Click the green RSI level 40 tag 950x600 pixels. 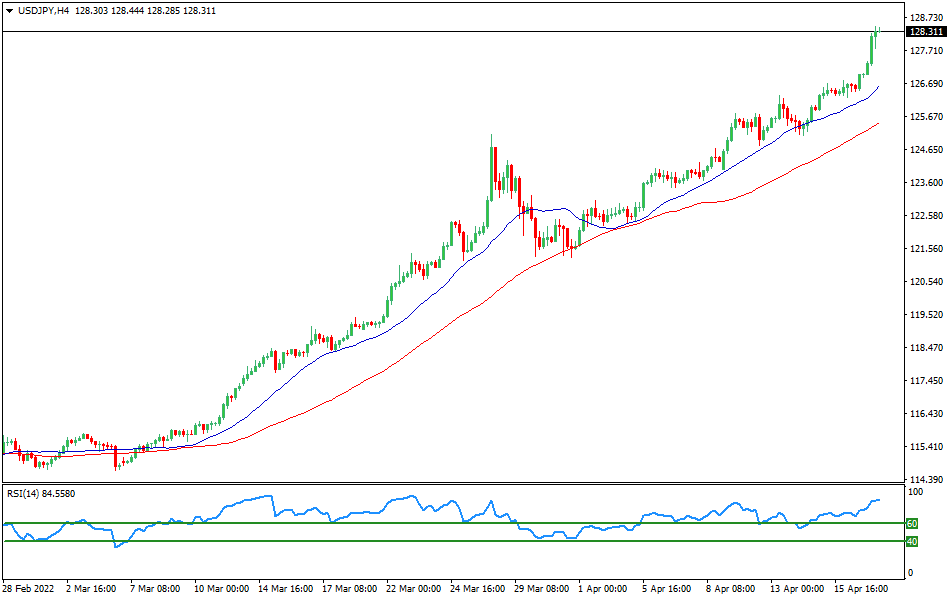912,541
